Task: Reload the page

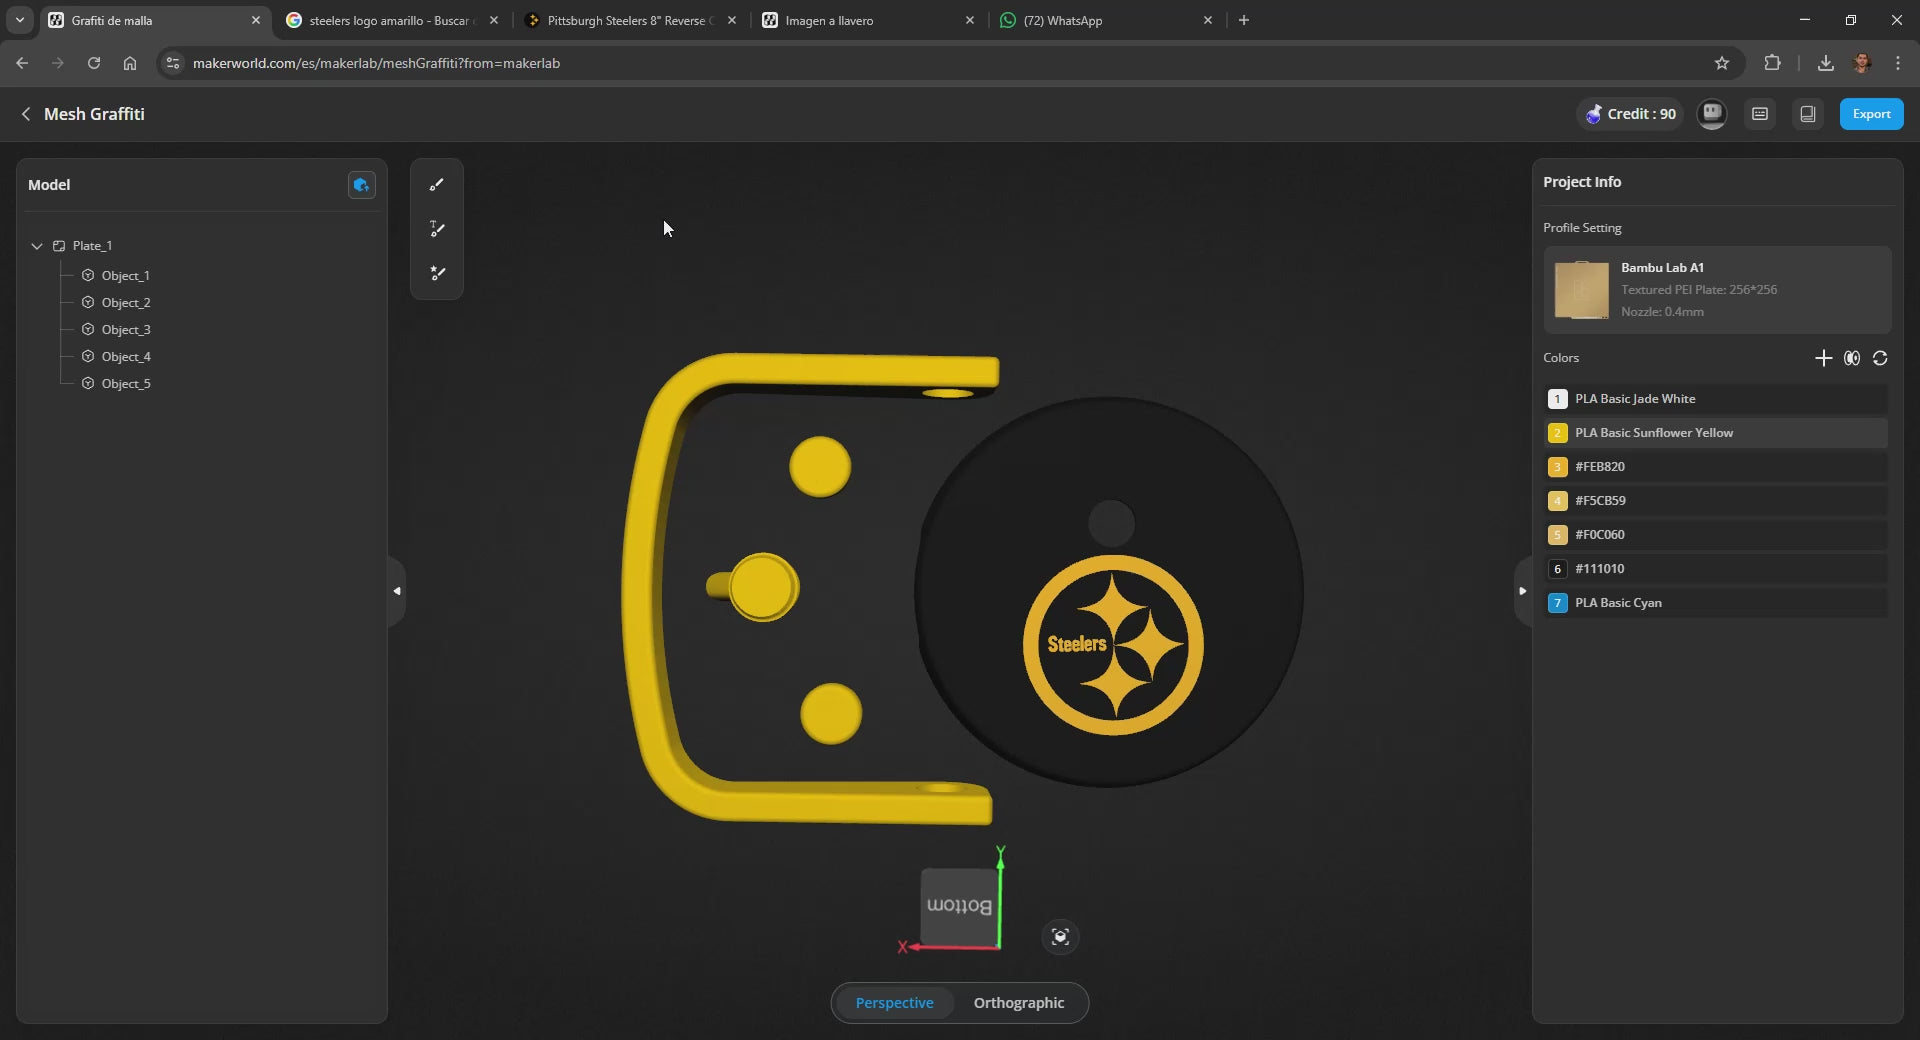Action: tap(94, 63)
